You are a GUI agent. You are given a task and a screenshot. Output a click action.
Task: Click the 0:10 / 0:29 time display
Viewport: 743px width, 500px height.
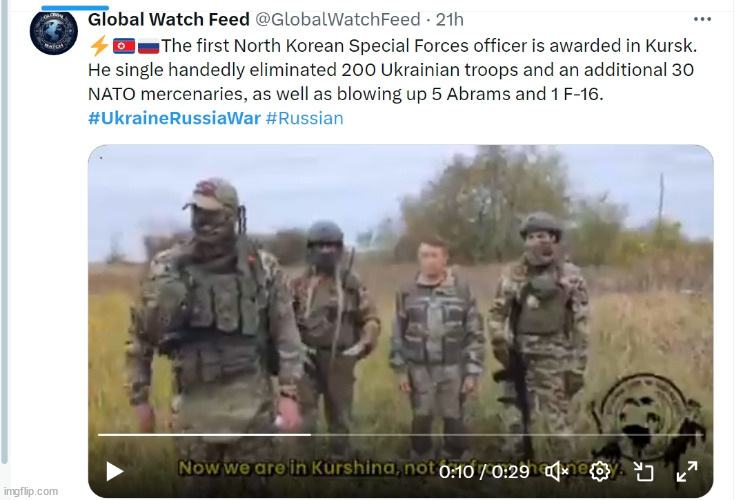[x=484, y=472]
